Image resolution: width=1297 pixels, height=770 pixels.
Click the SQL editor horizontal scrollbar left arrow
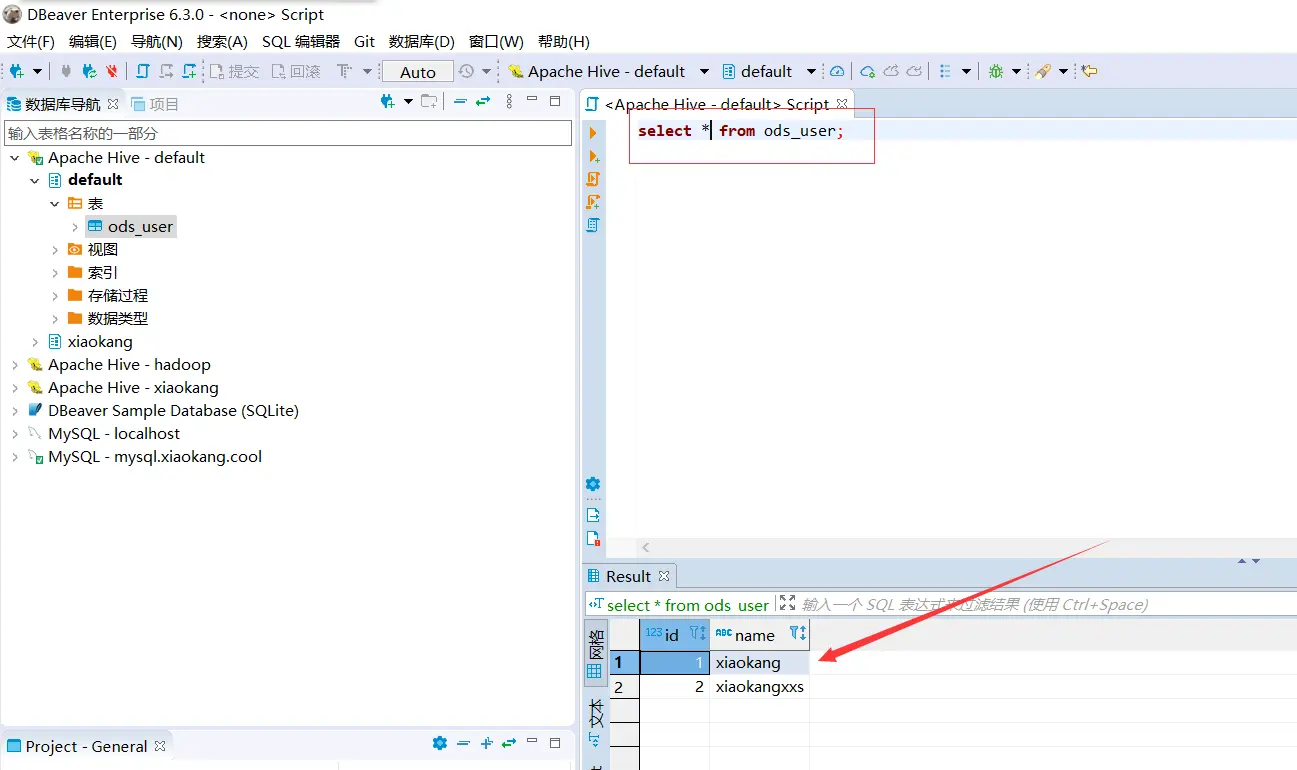coord(646,547)
